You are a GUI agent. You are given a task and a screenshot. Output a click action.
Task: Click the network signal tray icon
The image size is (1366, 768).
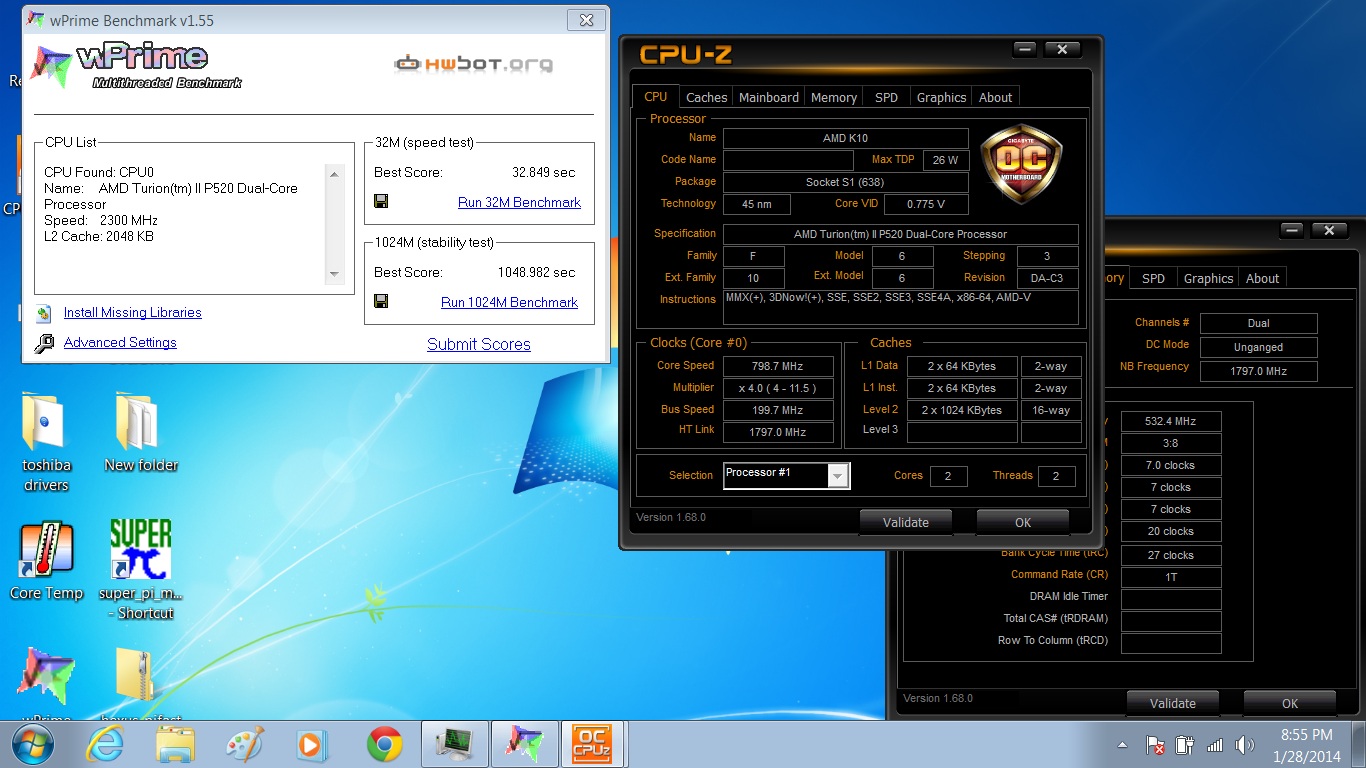pyautogui.click(x=1215, y=745)
